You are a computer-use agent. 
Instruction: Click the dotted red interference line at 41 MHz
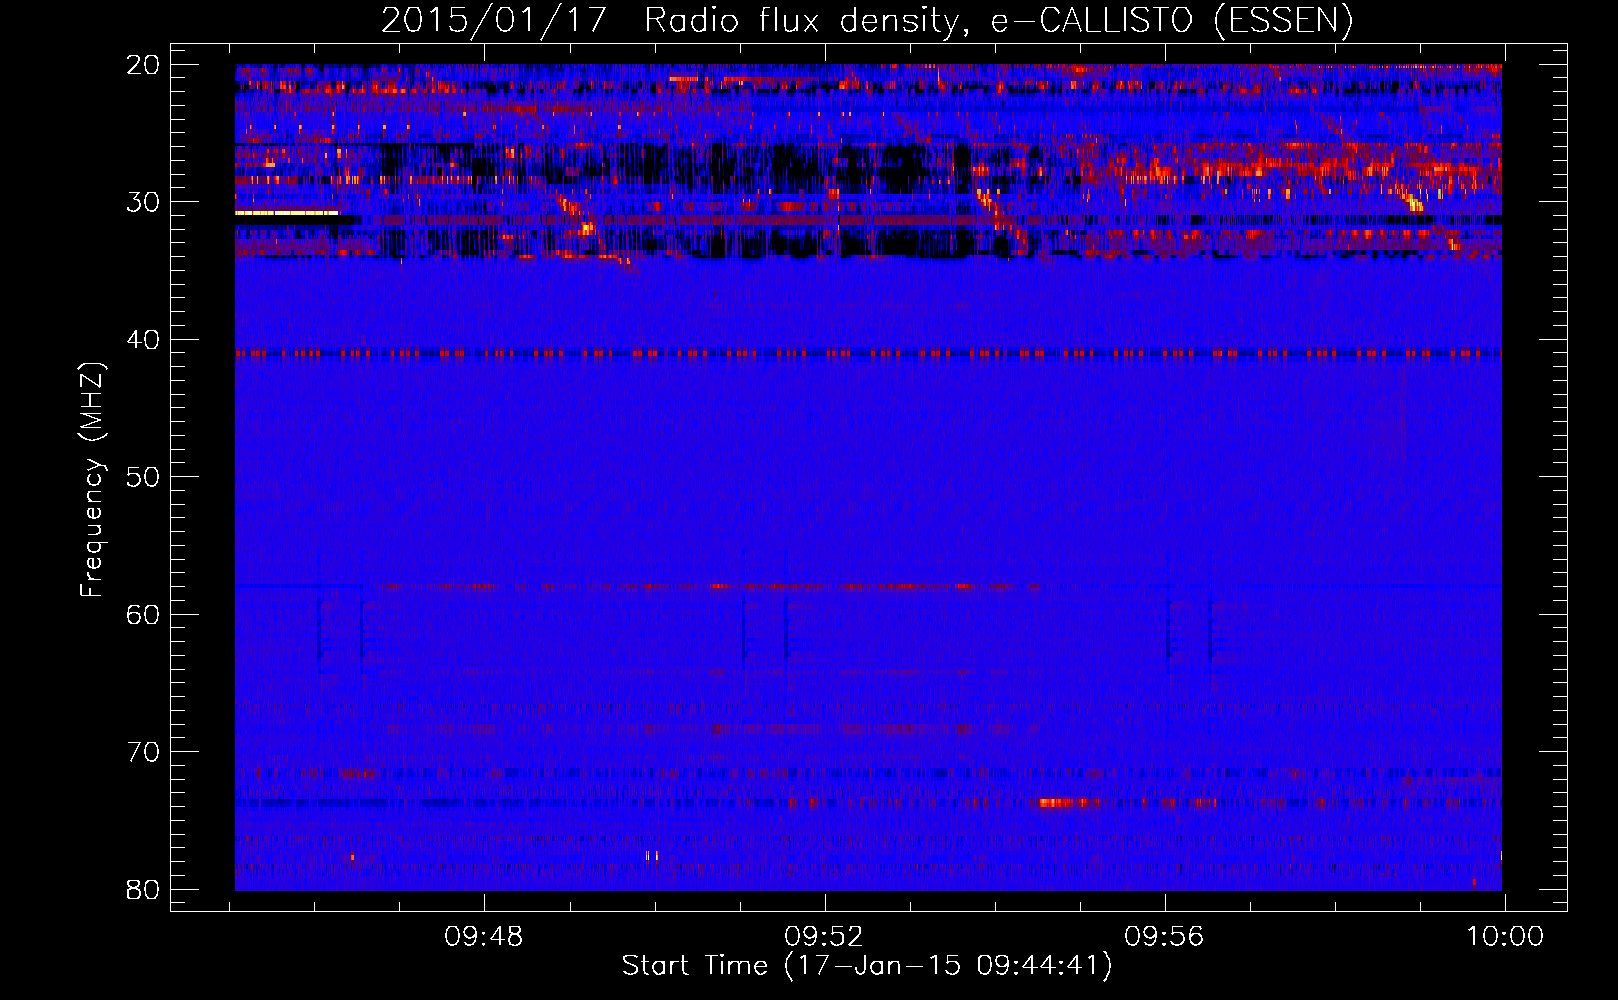point(868,353)
